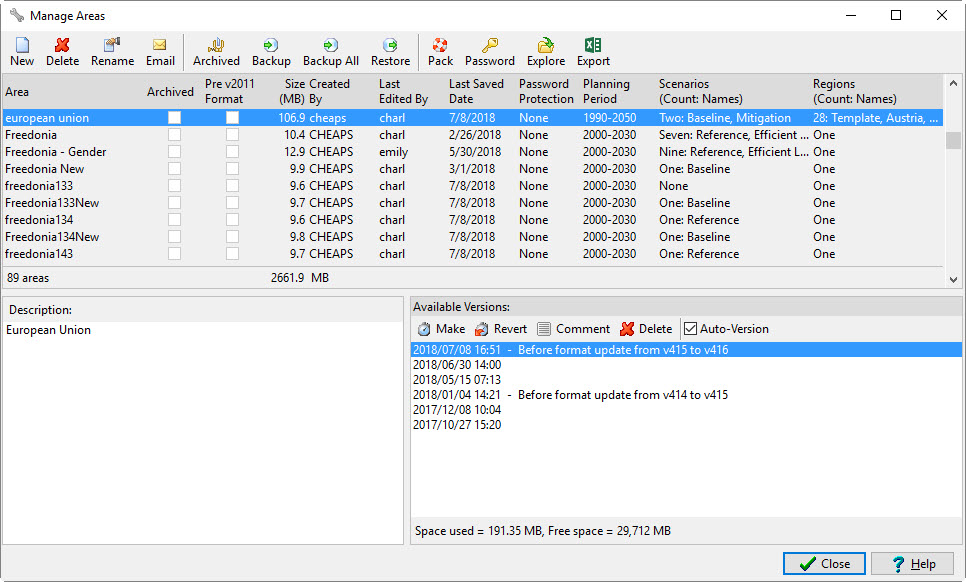This screenshot has width=966, height=582.
Task: Click the Delete area toolbar icon
Action: [62, 45]
